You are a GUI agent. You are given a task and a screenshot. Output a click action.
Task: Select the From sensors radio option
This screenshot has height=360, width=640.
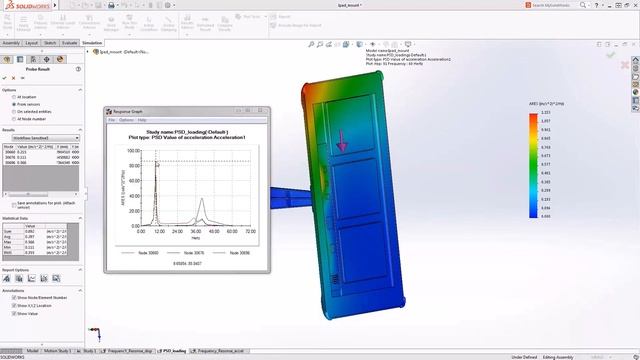[14, 104]
